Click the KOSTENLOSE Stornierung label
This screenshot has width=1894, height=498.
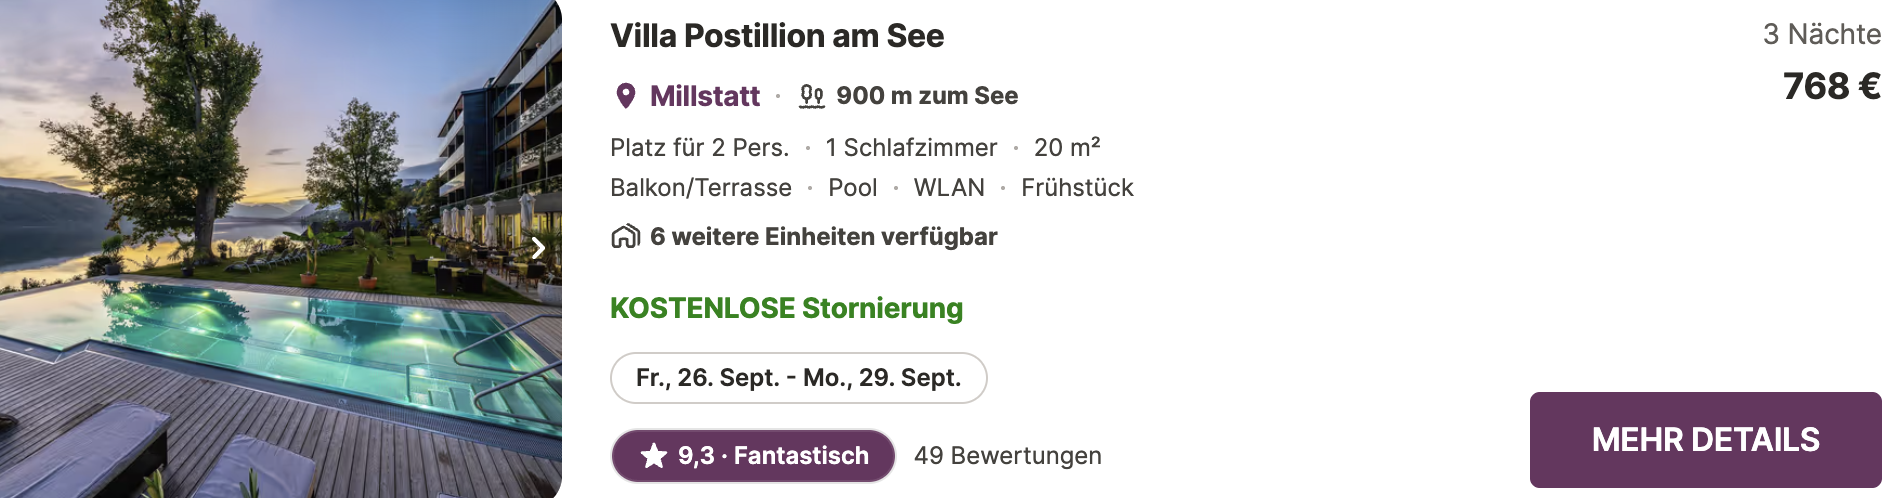(x=787, y=308)
